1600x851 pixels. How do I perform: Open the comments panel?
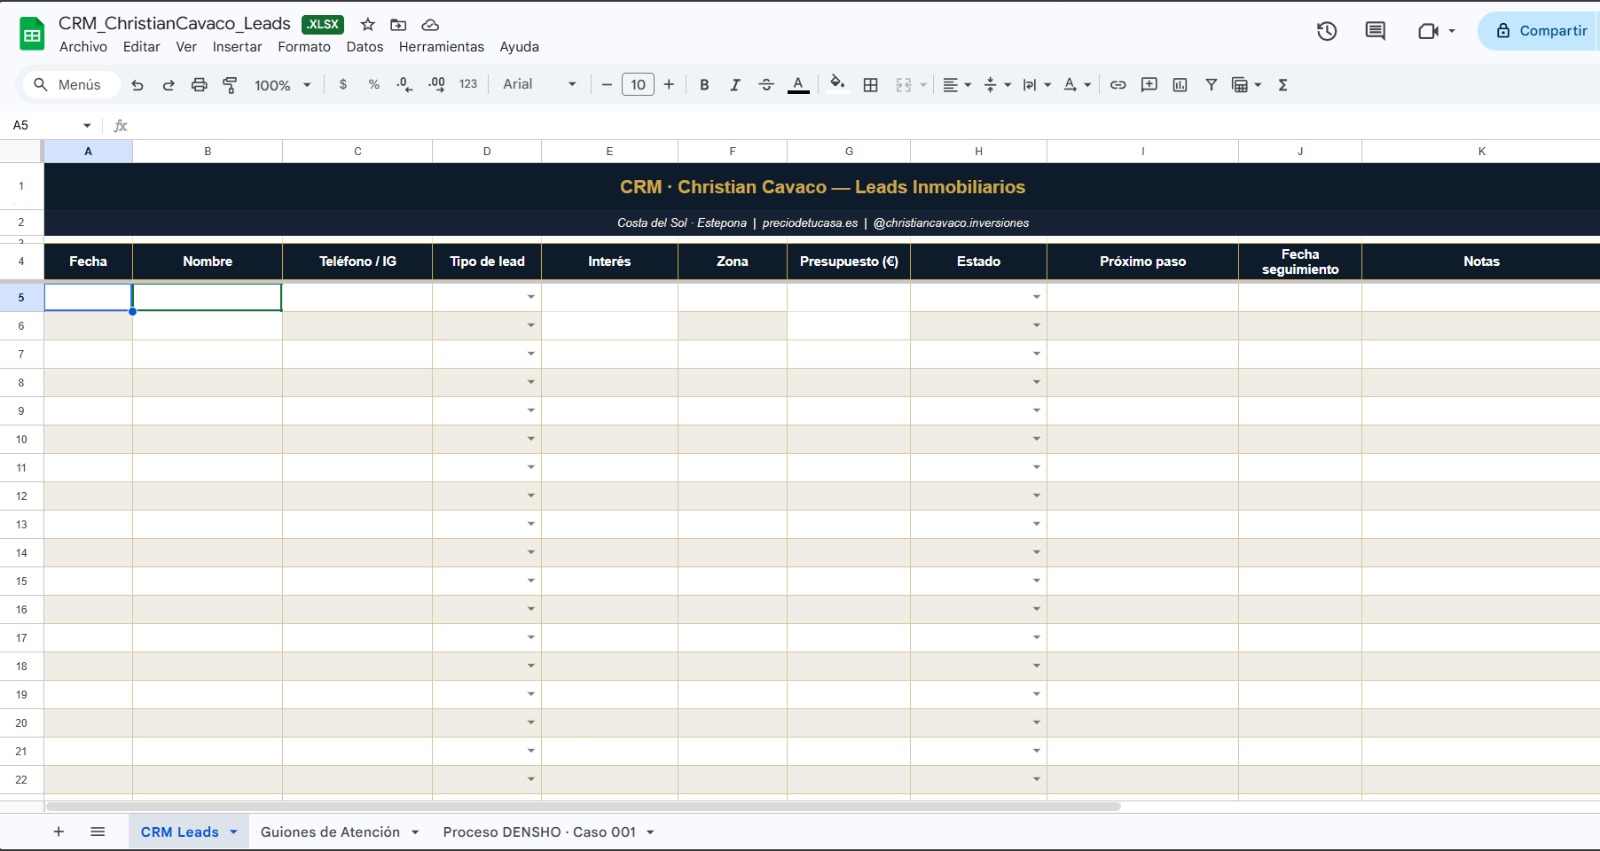click(x=1375, y=31)
